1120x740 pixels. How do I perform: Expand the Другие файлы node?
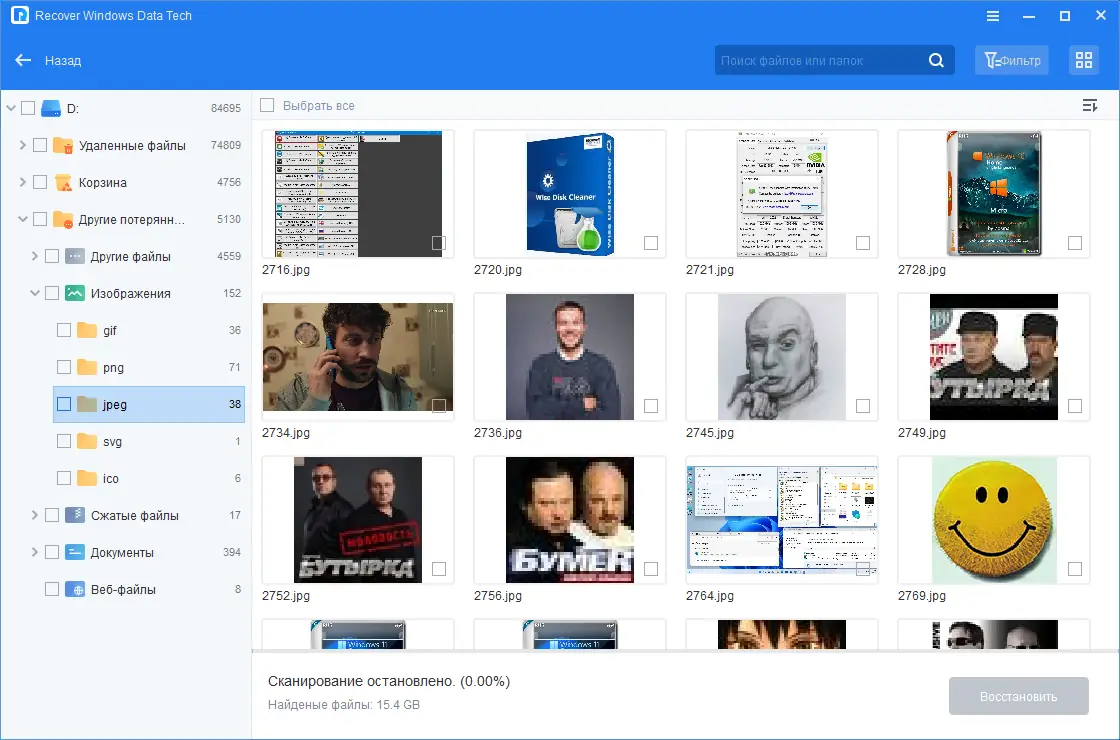(34, 256)
